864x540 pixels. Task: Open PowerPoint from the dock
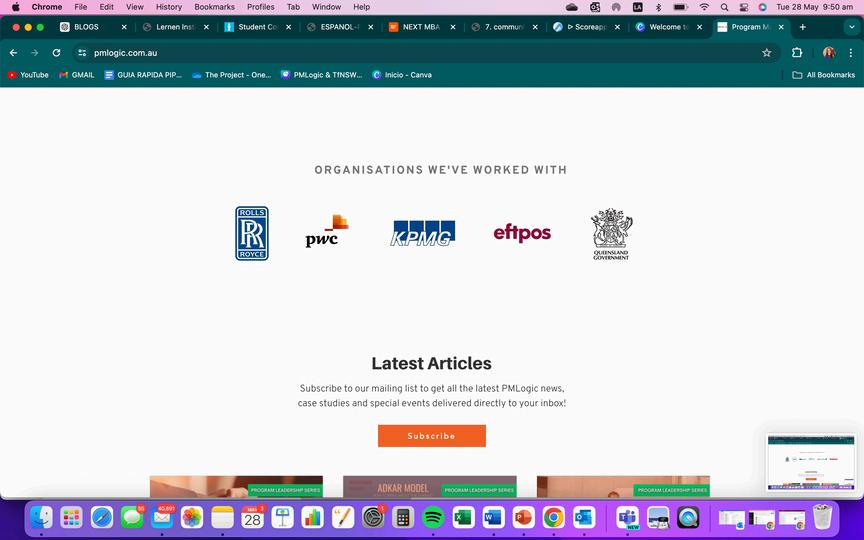tap(523, 517)
